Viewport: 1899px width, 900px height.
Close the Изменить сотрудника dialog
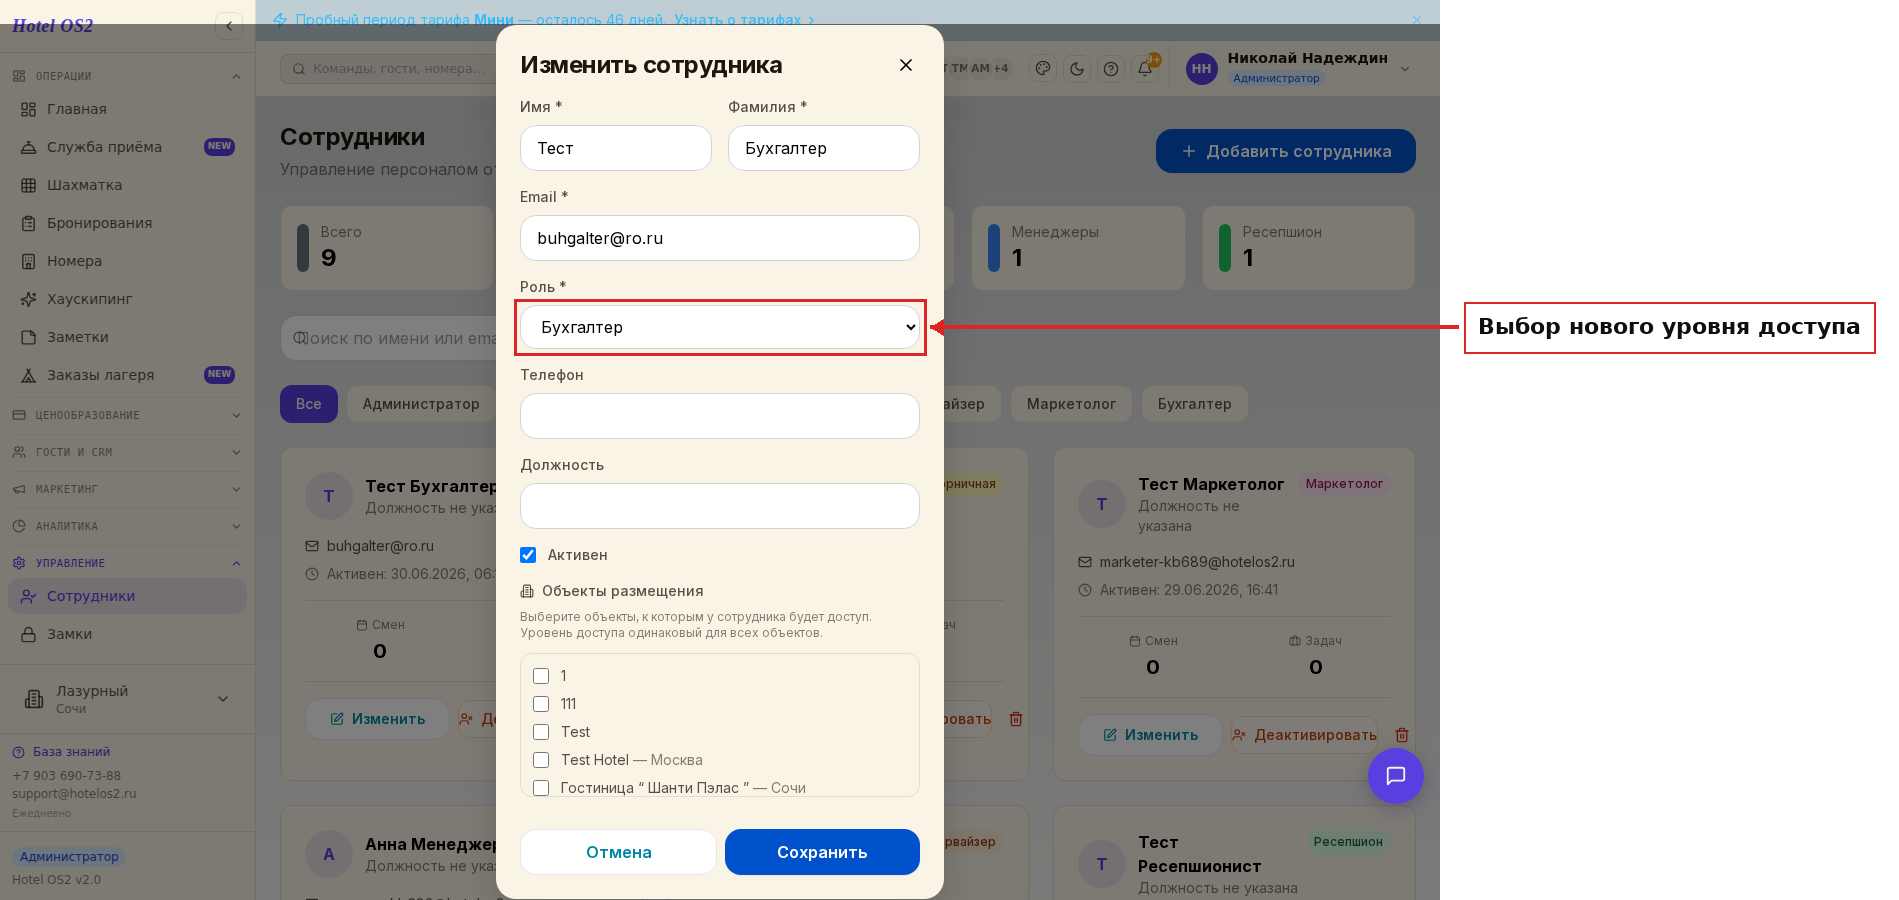(906, 65)
